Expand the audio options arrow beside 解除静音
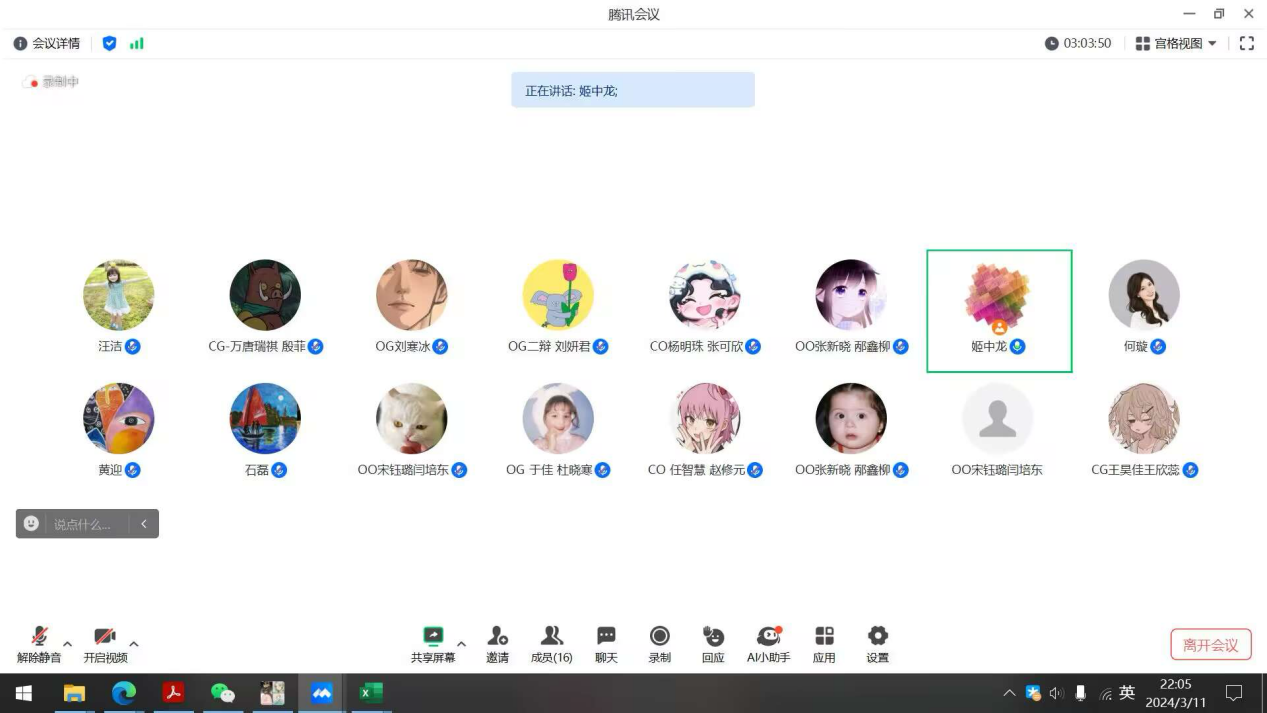 tap(68, 643)
